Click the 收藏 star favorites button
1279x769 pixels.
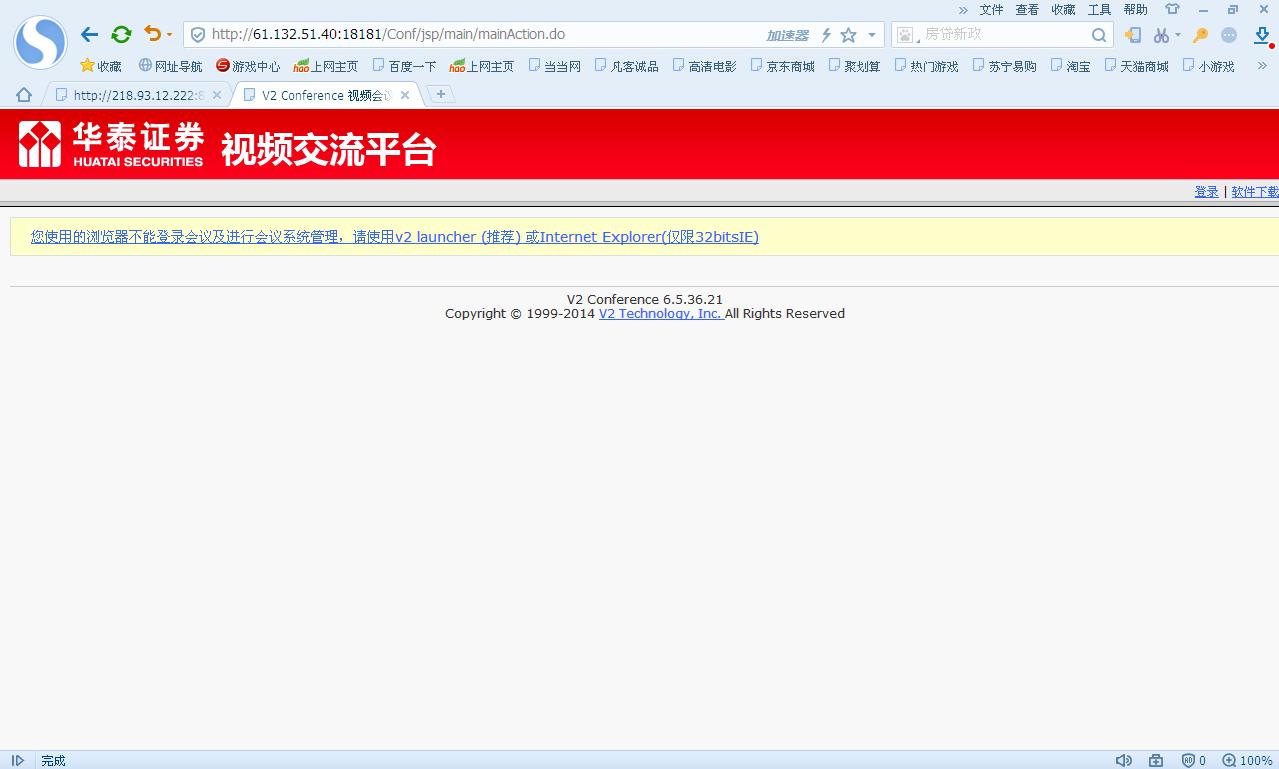101,66
